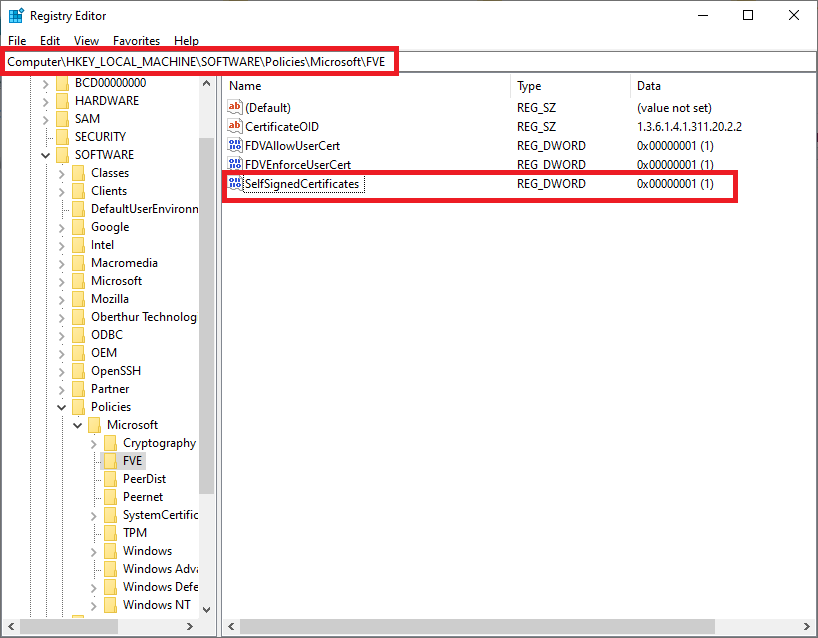This screenshot has height=638, width=818.
Task: Click the values pane horizontal scrollbar thumb
Action: (x=477, y=626)
